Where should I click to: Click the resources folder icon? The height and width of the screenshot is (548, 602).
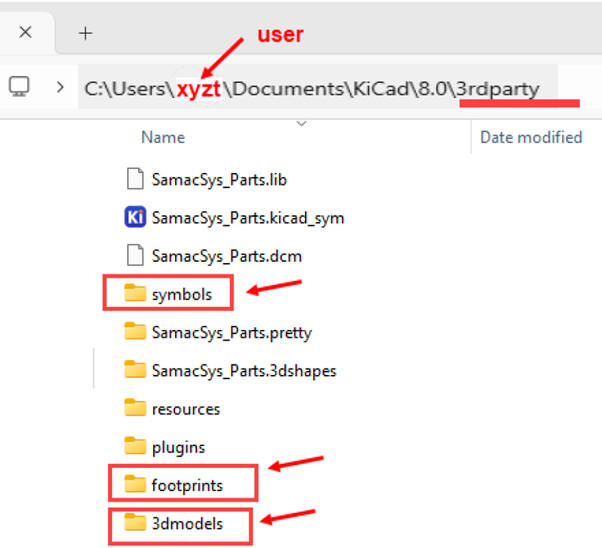135,408
